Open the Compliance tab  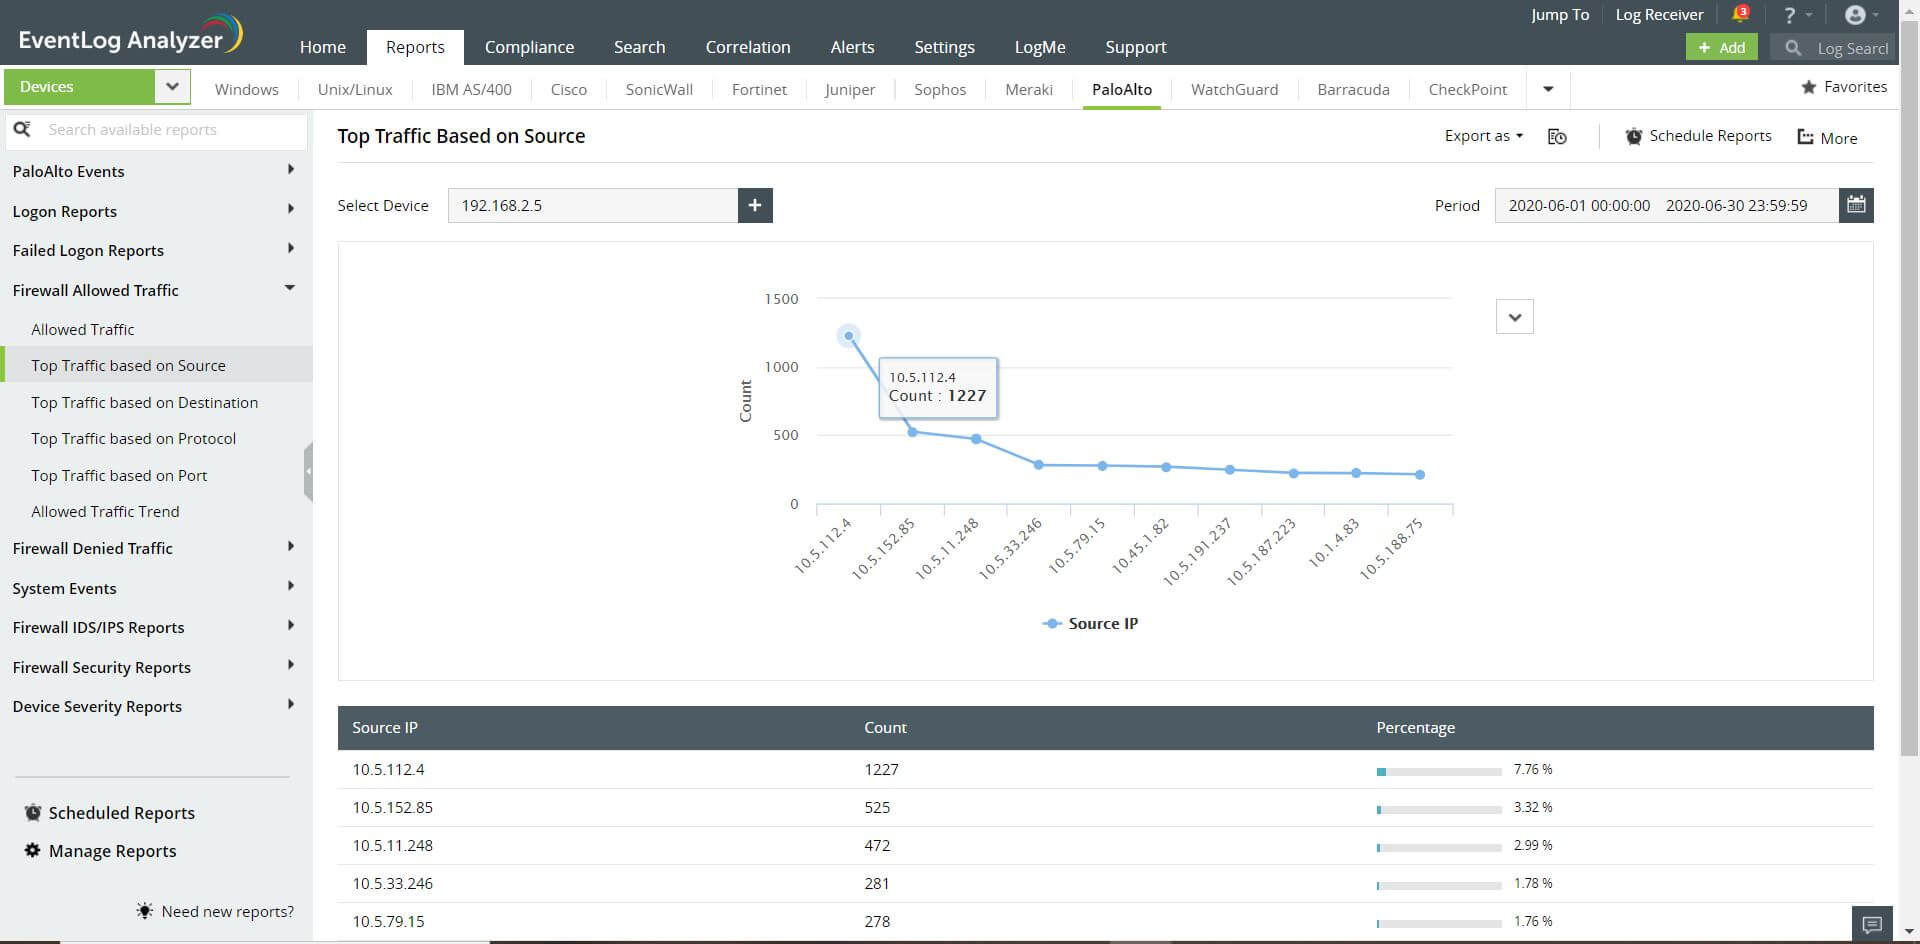click(529, 47)
